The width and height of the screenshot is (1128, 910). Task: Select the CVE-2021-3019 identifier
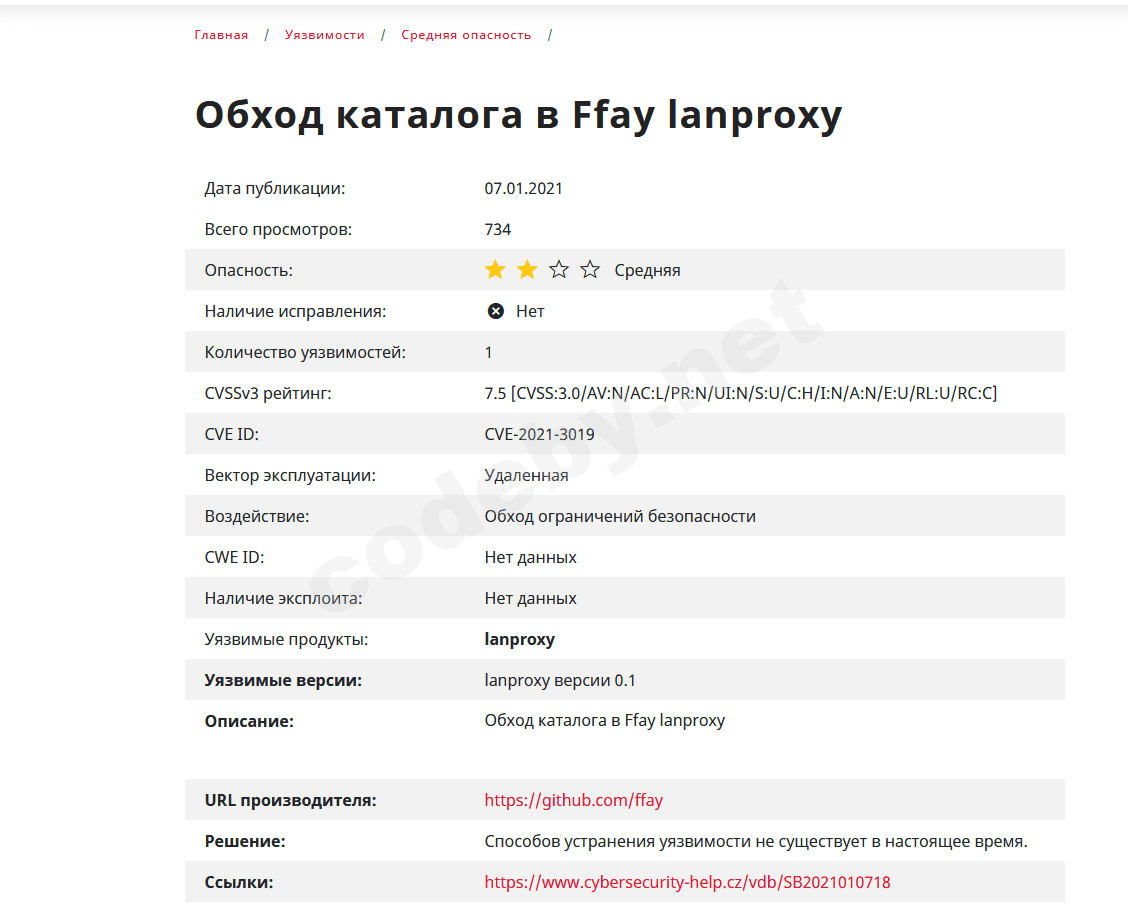coord(540,434)
